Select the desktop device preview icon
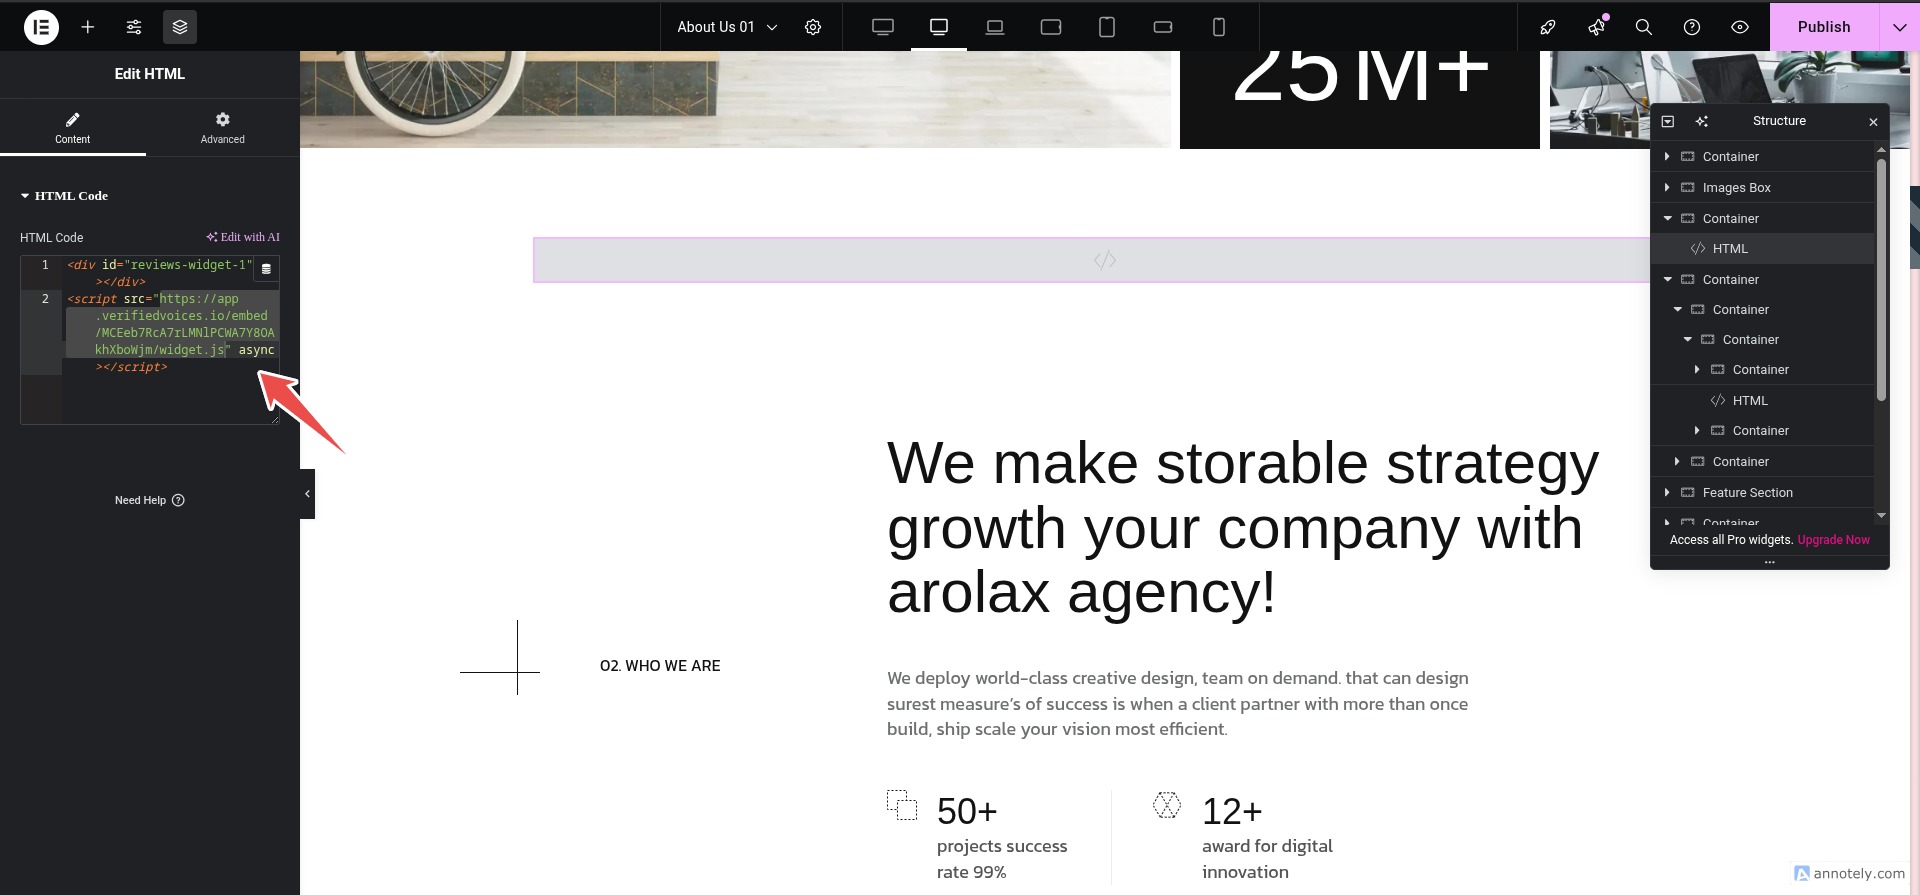The image size is (1920, 895). (939, 27)
